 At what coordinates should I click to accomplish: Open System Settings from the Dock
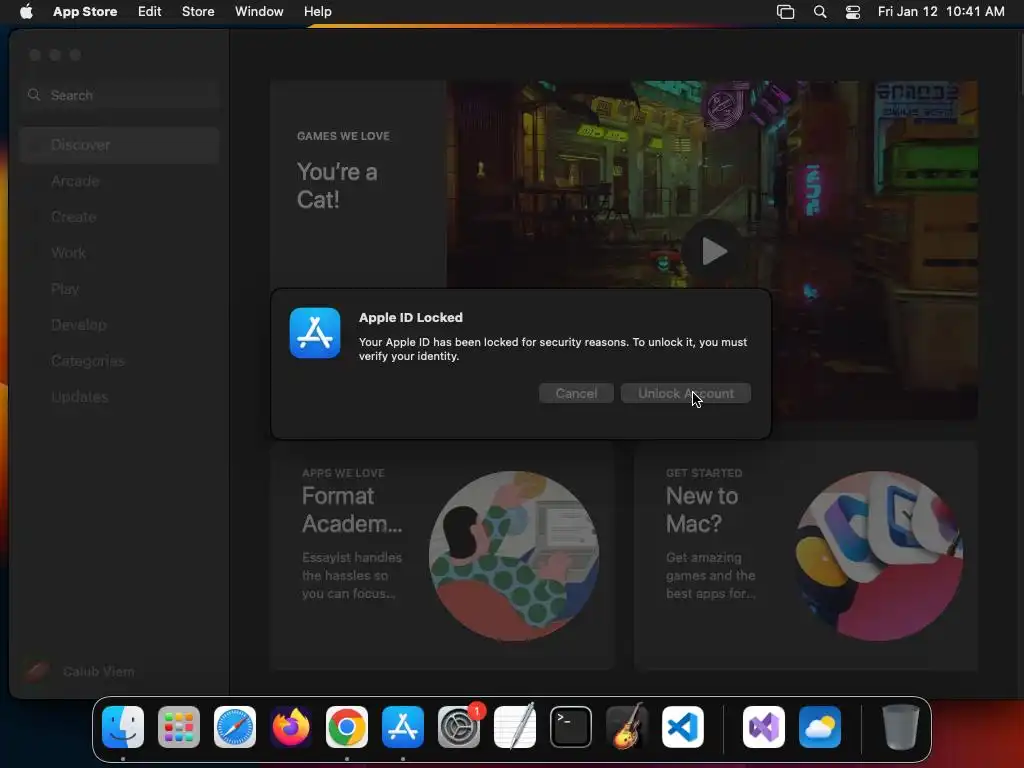pos(459,727)
